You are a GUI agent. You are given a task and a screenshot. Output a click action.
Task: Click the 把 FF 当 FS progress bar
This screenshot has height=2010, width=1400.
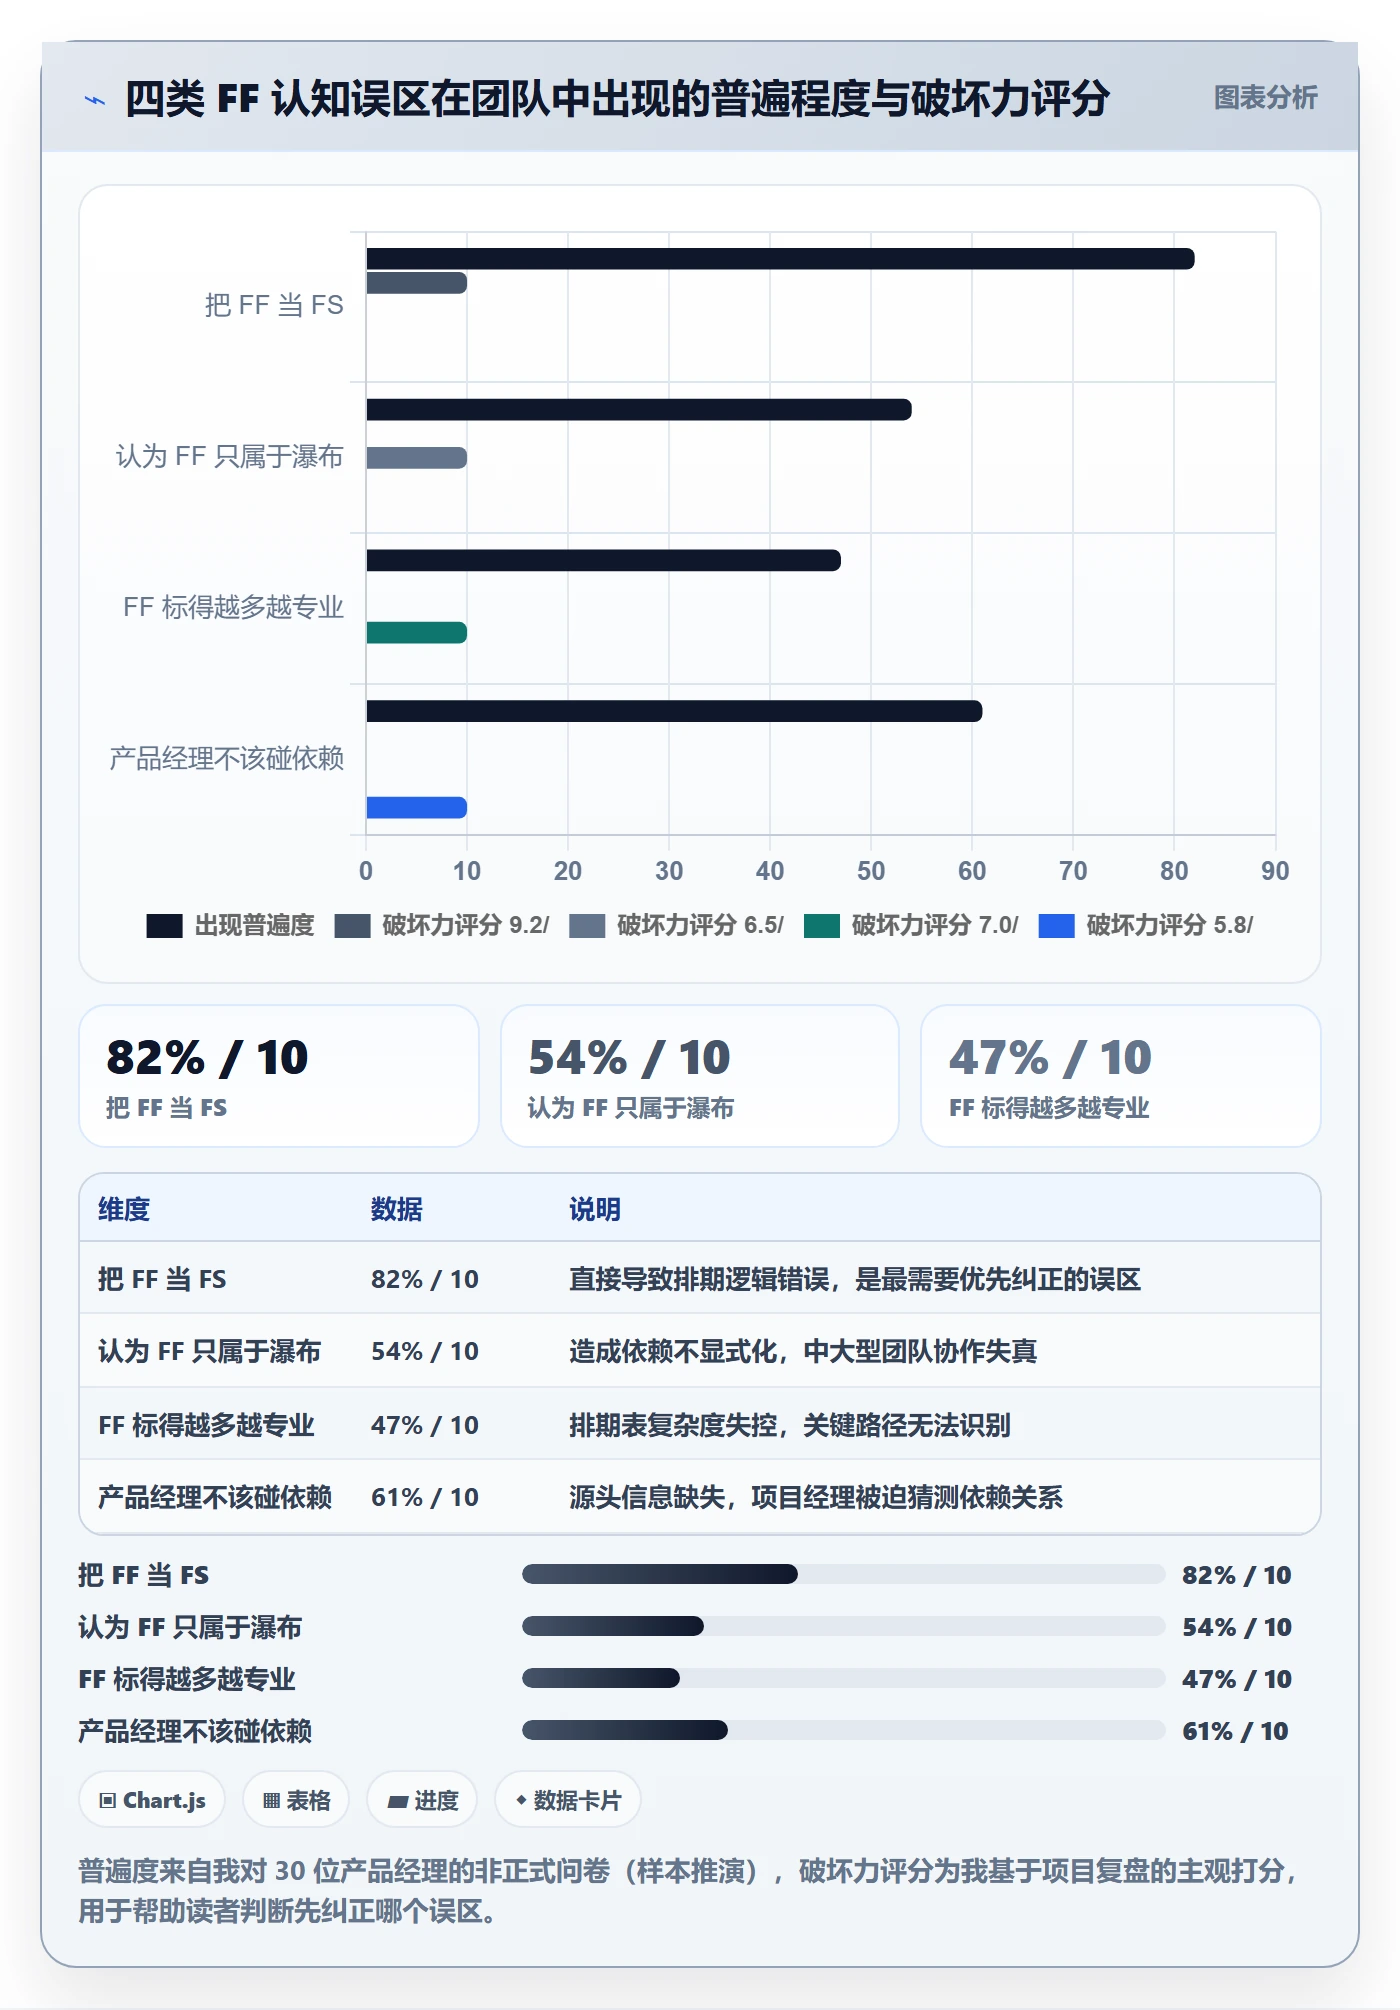pyautogui.click(x=843, y=1575)
